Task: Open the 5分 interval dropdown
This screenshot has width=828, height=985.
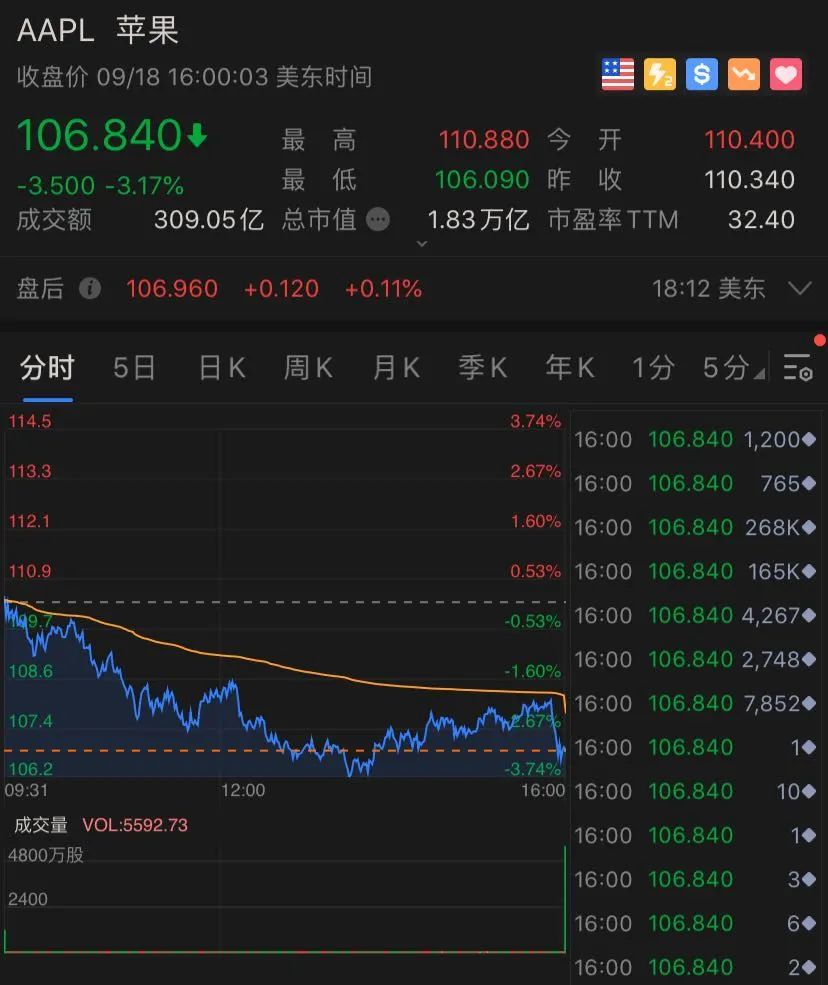Action: click(733, 367)
